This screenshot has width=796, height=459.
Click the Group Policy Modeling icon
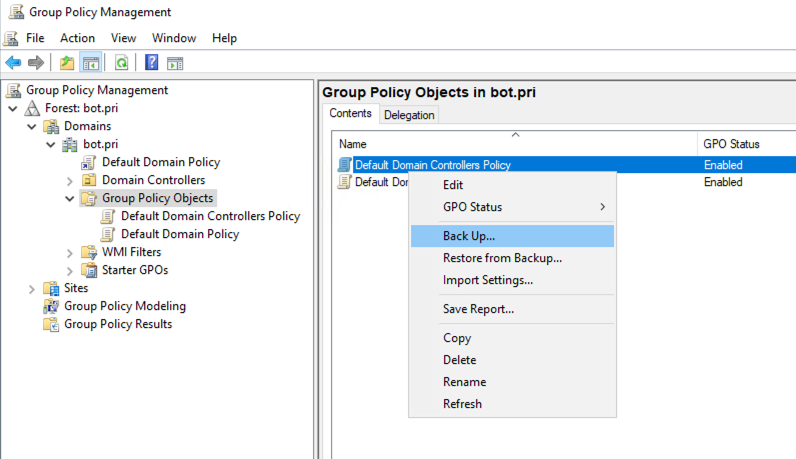pos(51,306)
